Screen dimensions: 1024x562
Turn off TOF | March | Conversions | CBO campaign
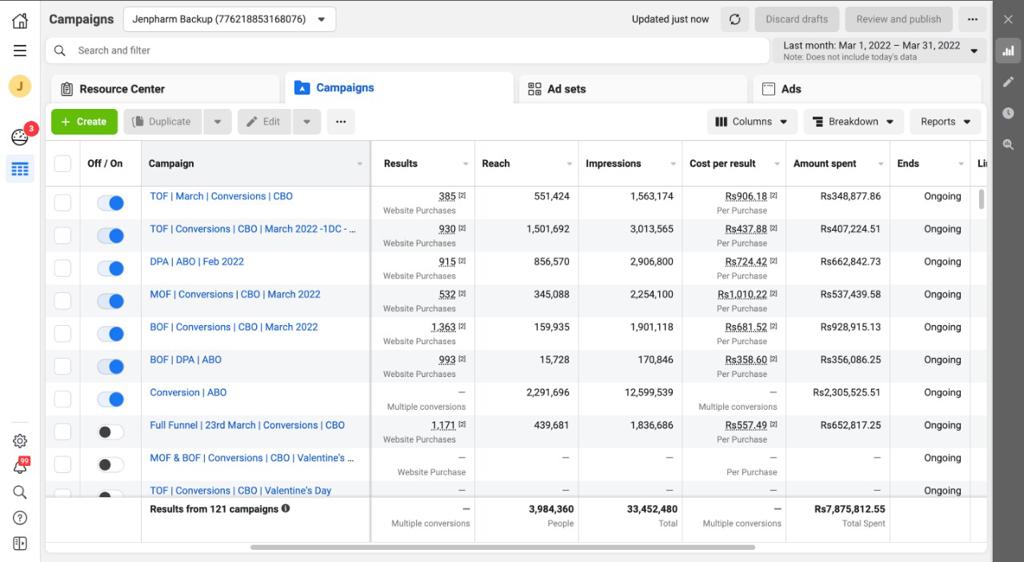(x=110, y=203)
